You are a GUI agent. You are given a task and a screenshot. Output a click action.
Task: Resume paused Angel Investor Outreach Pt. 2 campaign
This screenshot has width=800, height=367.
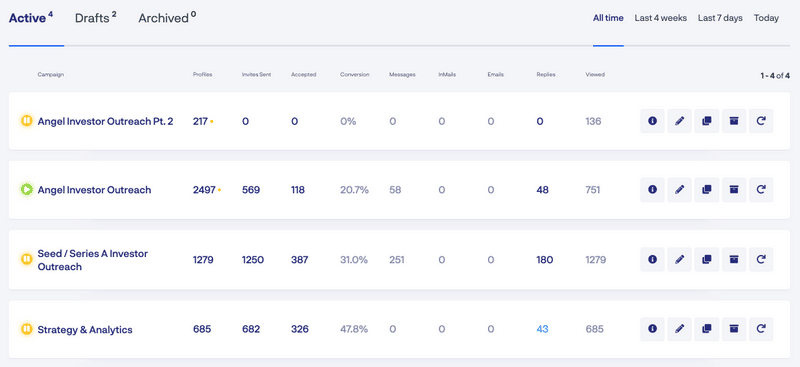tap(27, 121)
